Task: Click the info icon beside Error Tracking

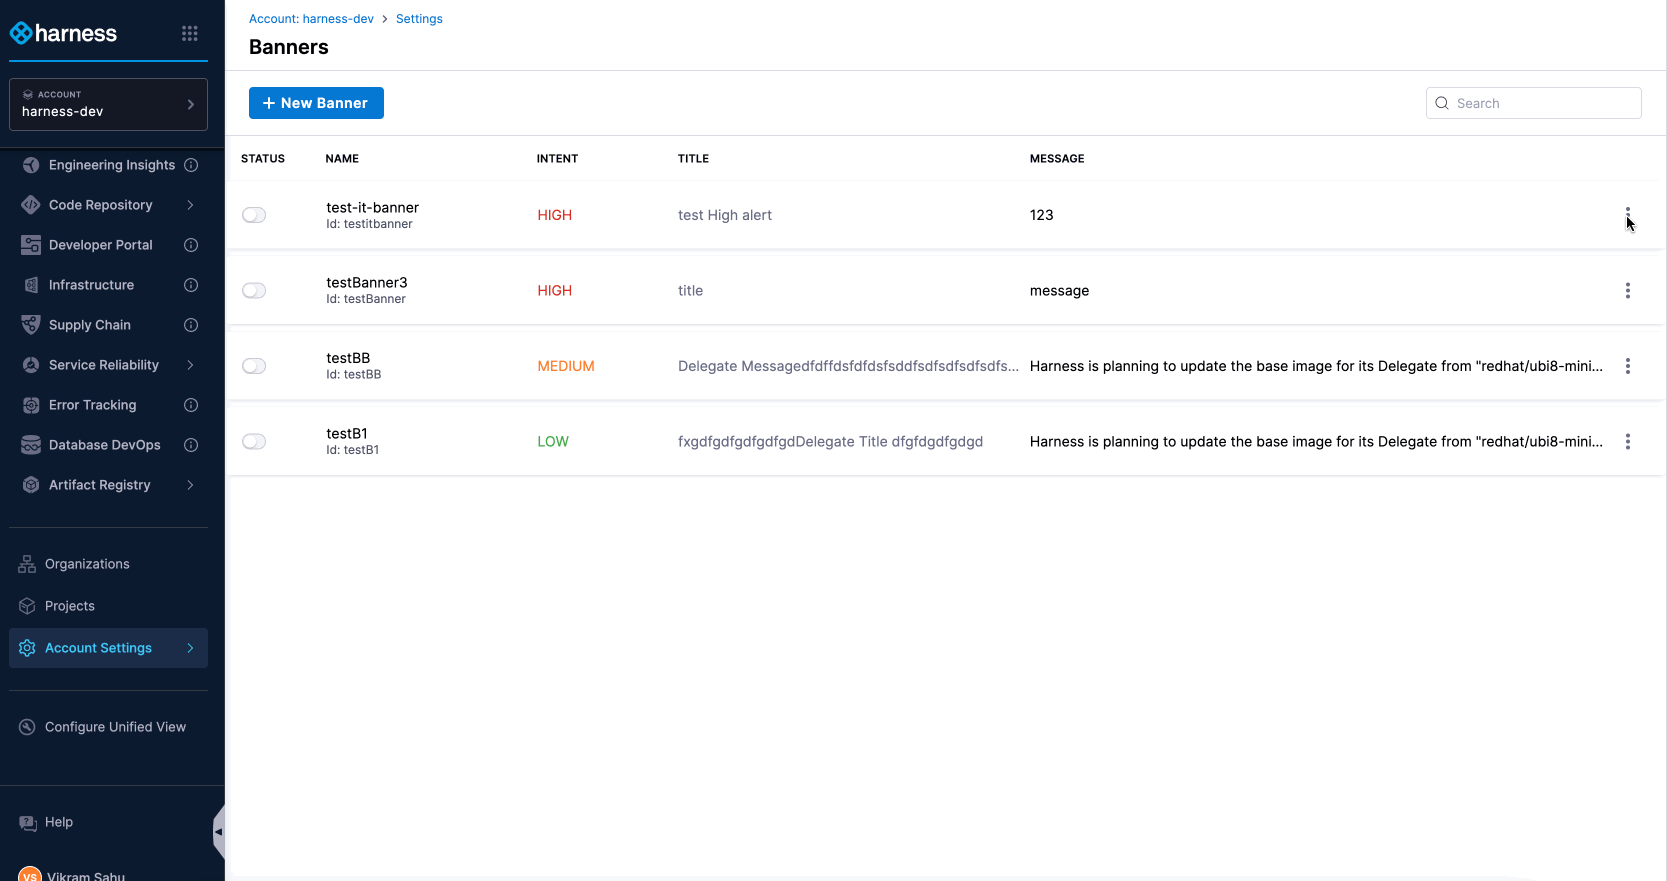Action: click(191, 405)
